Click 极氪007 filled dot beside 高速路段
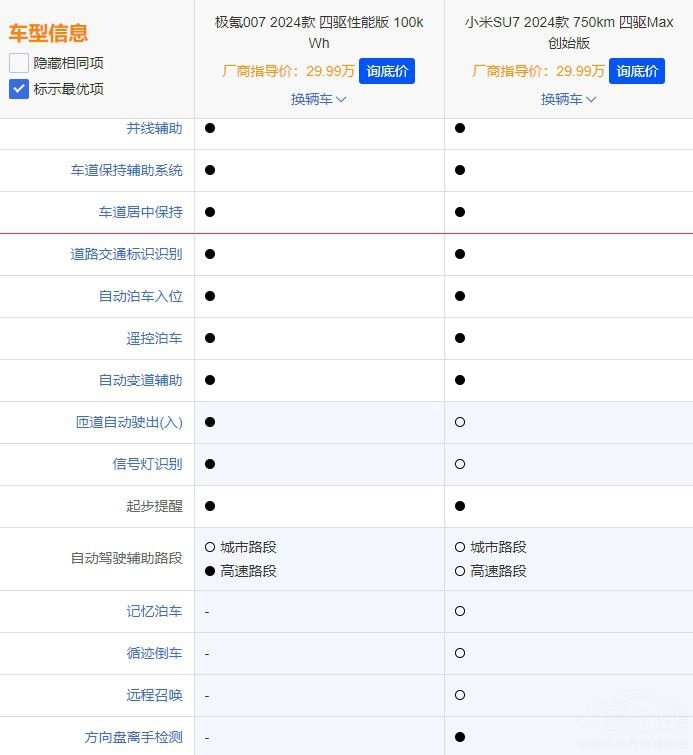 click(210, 571)
